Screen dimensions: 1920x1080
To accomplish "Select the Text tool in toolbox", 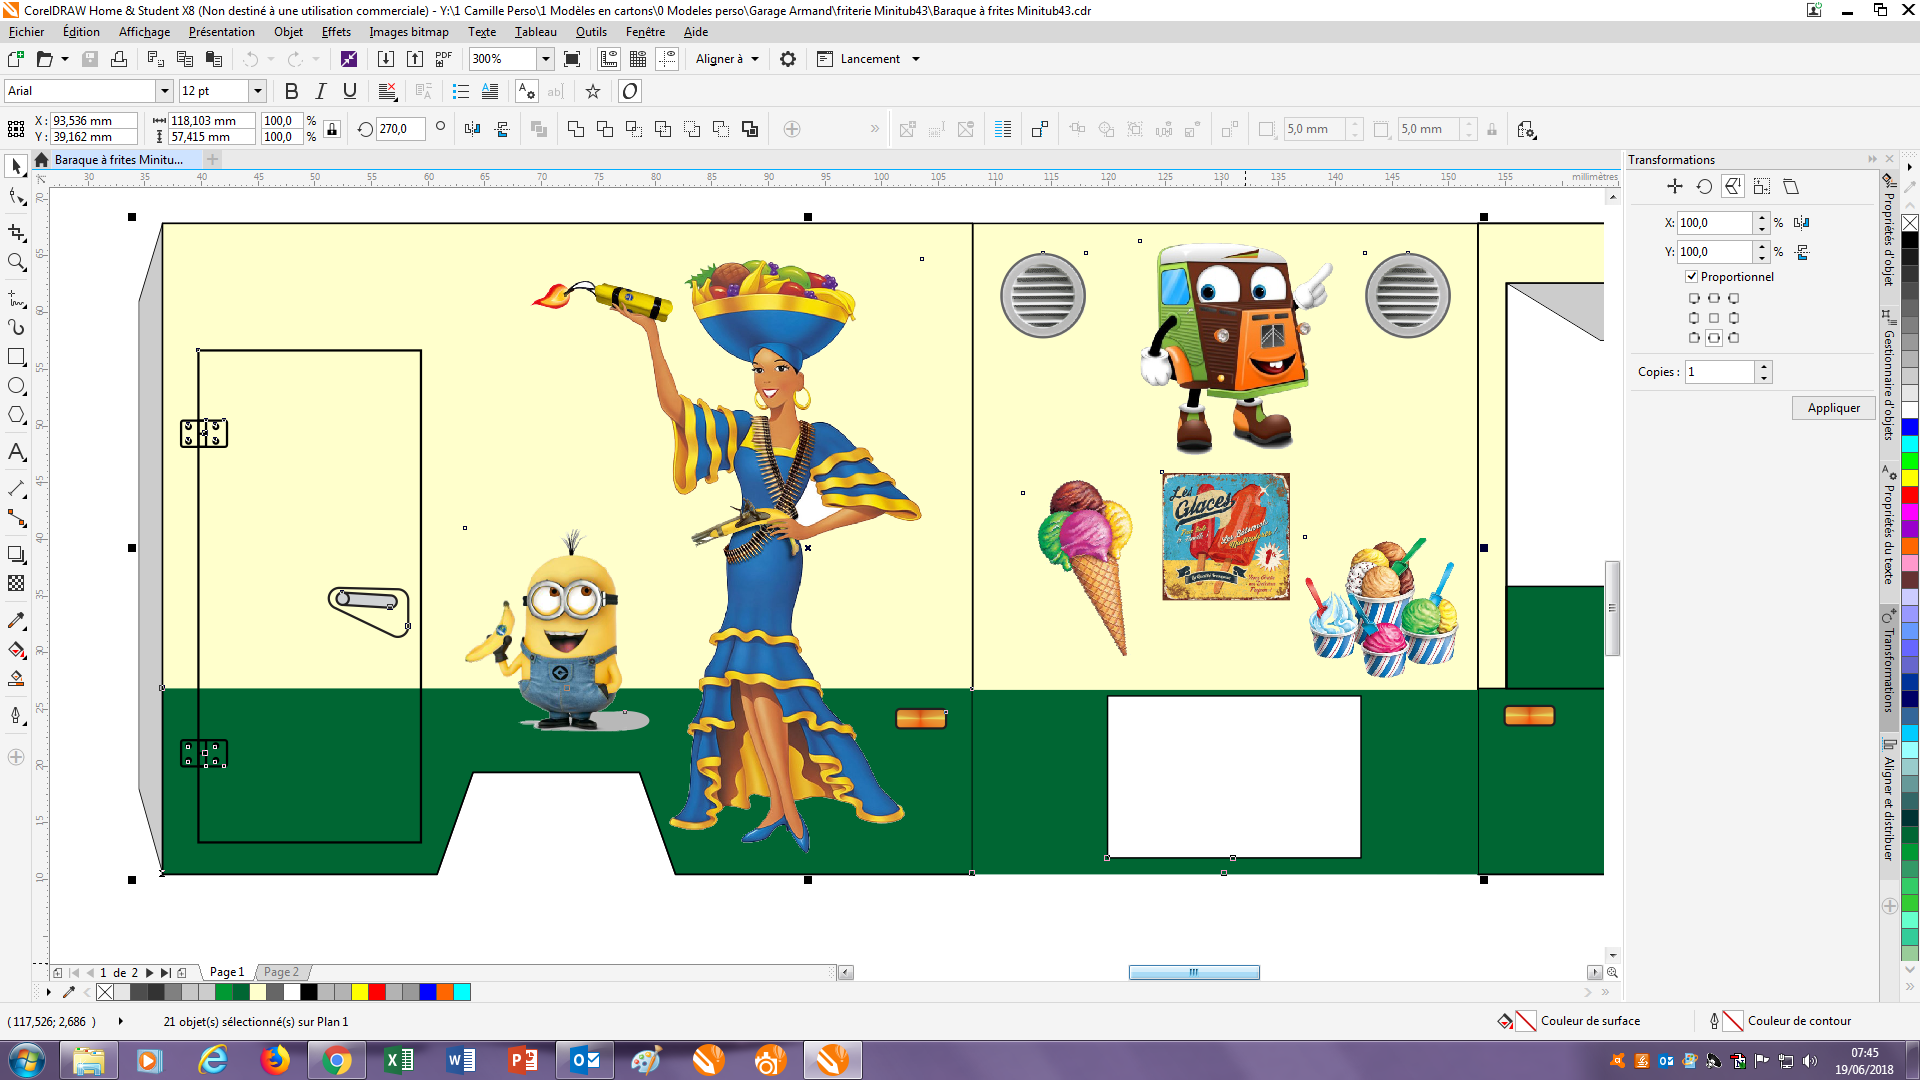I will tap(16, 452).
